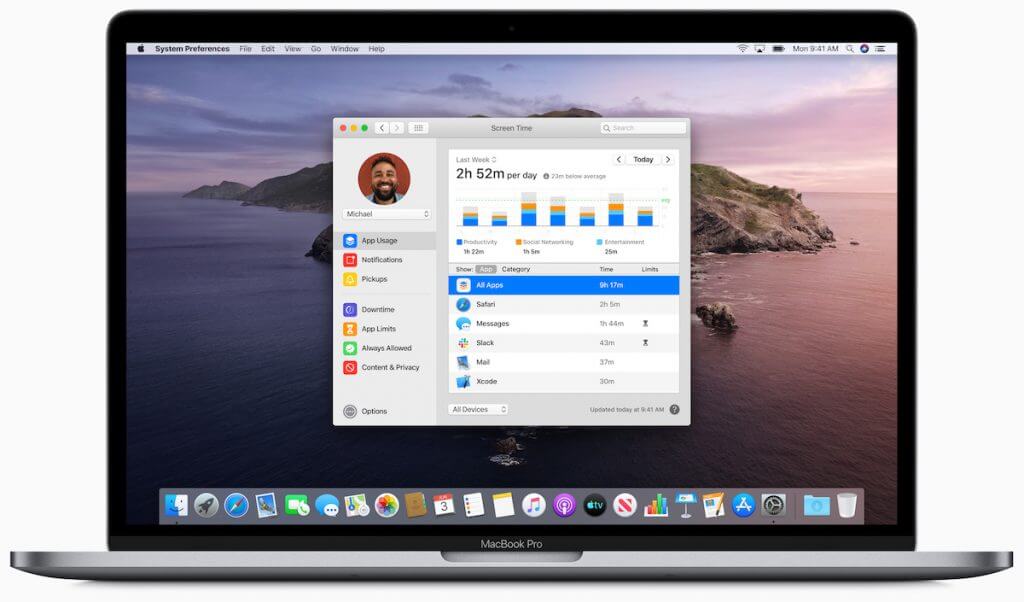The image size is (1024, 602).
Task: Go to previous period chevron
Action: pos(618,159)
